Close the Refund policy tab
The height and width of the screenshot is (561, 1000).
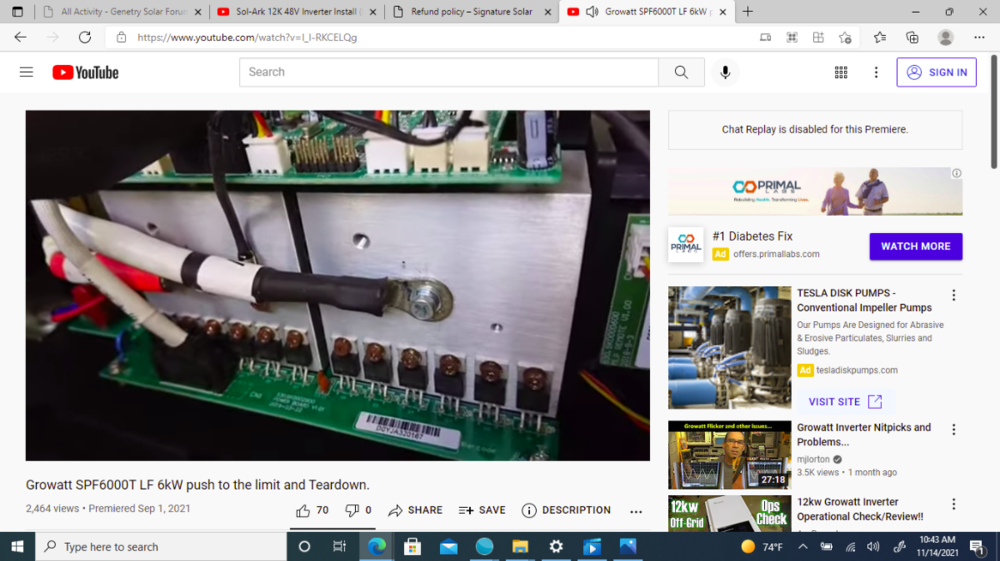coord(547,11)
